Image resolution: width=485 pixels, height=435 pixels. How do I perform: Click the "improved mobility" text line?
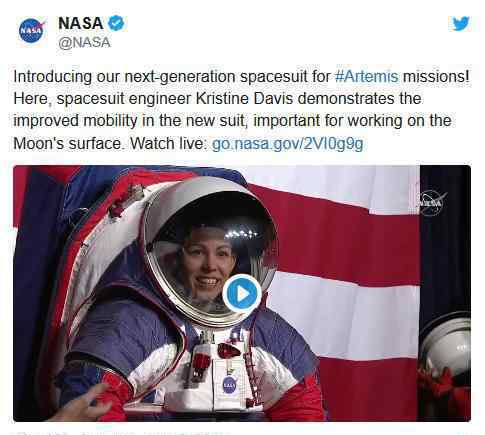tap(232, 121)
